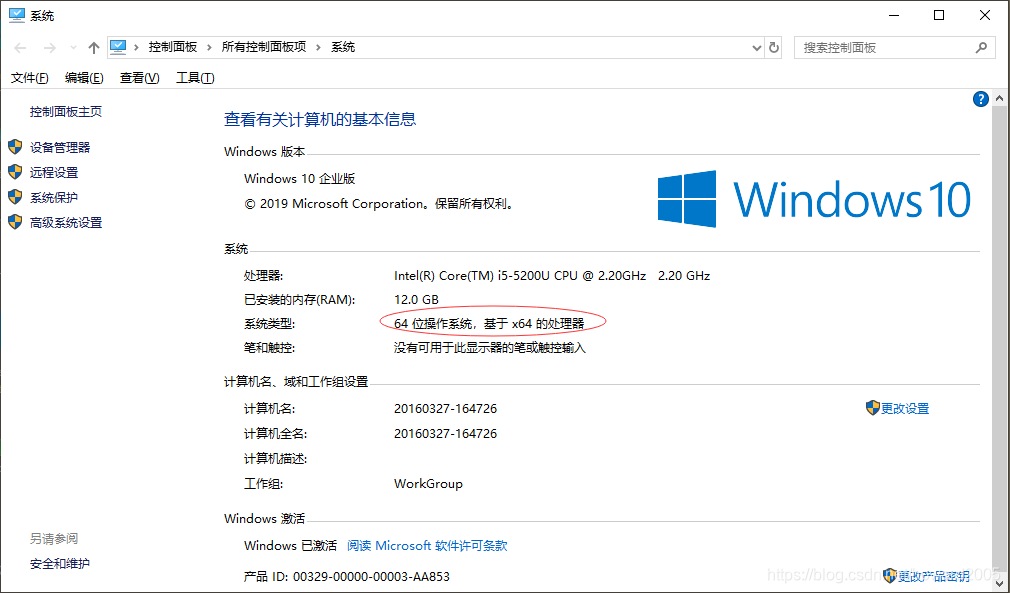The width and height of the screenshot is (1010, 593).
Task: Open 设备管理器 link
Action: (x=60, y=147)
